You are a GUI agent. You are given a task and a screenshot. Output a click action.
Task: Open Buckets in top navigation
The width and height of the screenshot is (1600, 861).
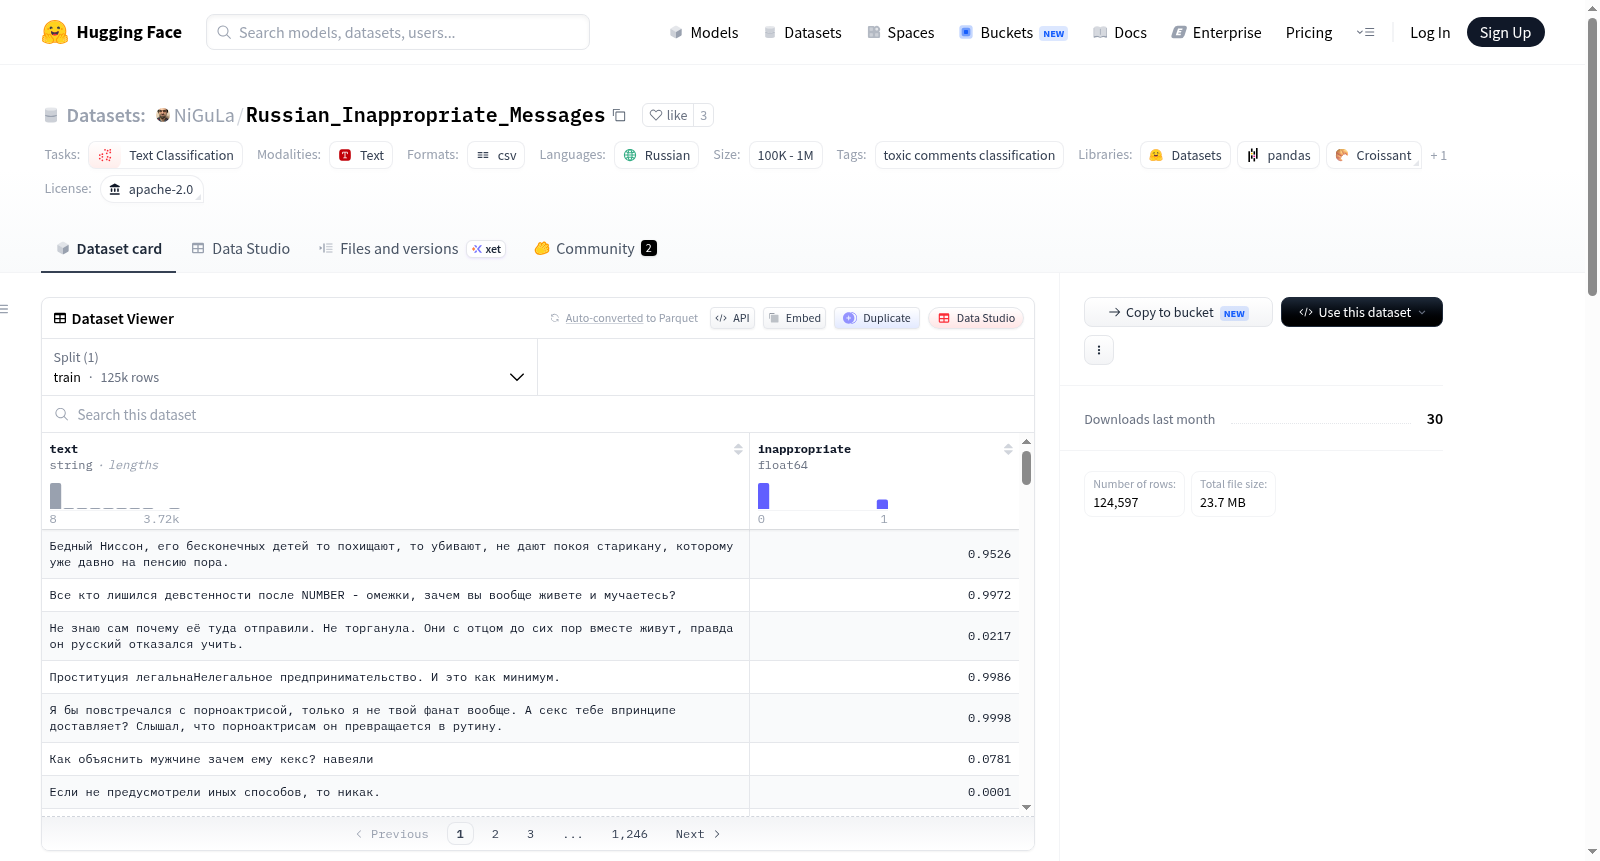1013,32
